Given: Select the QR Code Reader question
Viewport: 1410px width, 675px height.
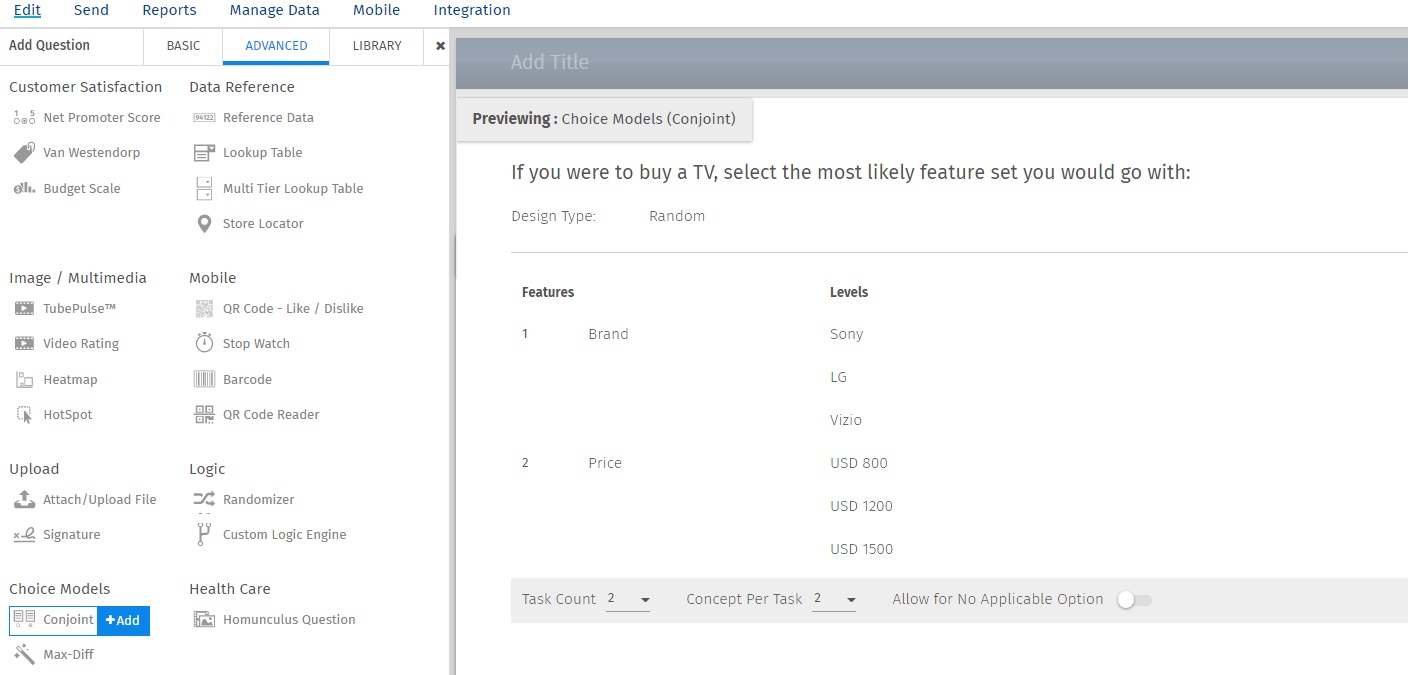Looking at the screenshot, I should tap(270, 414).
